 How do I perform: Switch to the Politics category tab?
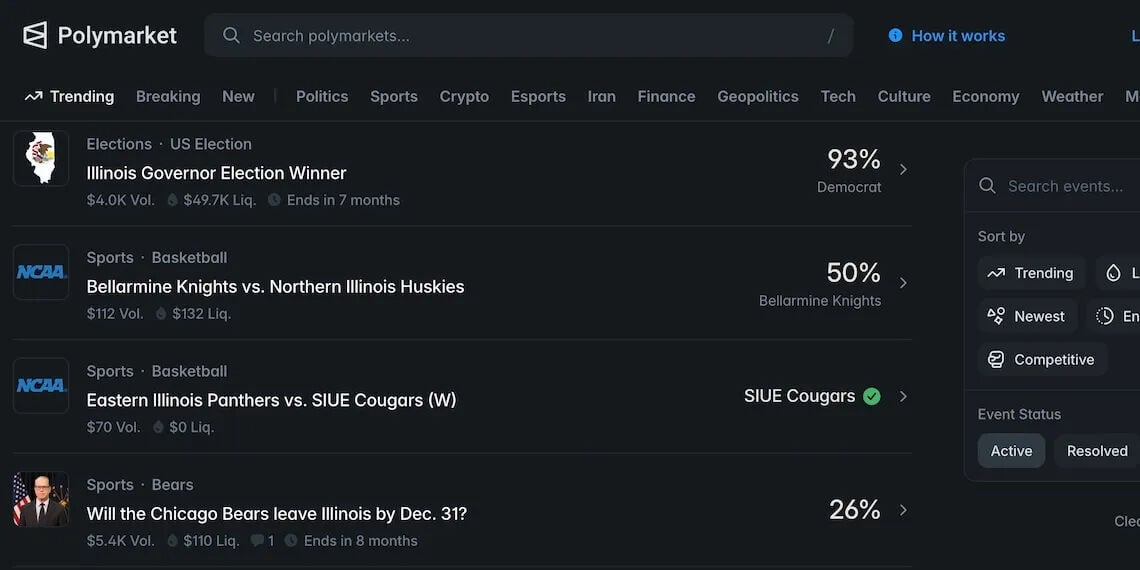click(x=322, y=97)
